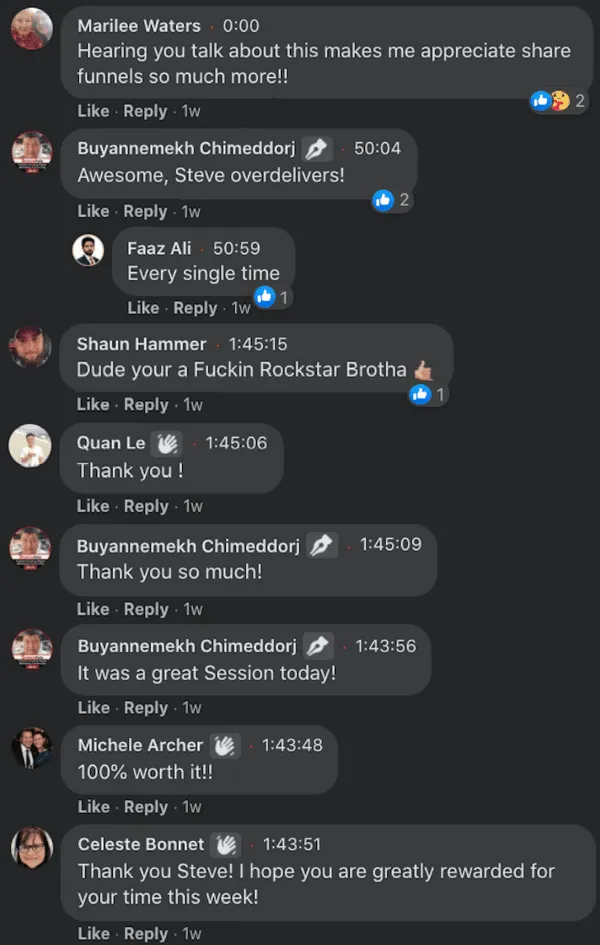Screen dimensions: 600x945
Task: Click the like reaction icon on 'Awesome, Steve overdelivers!'
Action: tap(383, 200)
